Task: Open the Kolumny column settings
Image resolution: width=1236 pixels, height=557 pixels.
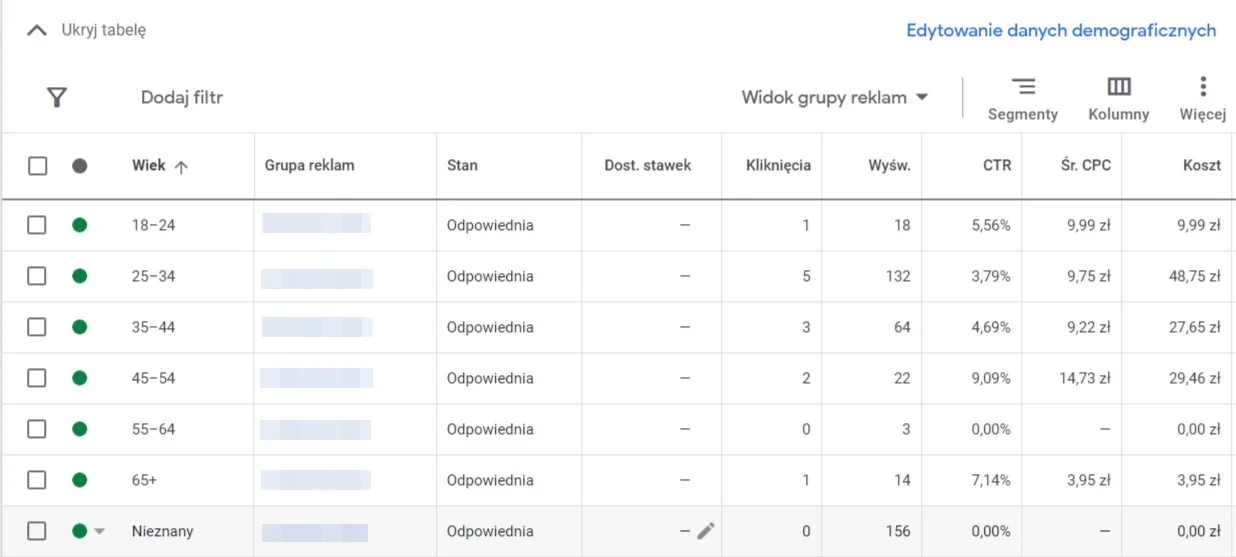Action: [1119, 98]
